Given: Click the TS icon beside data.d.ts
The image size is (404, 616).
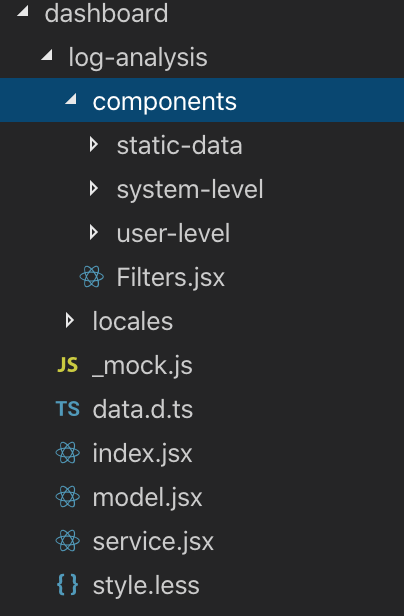Looking at the screenshot, I should [68, 409].
